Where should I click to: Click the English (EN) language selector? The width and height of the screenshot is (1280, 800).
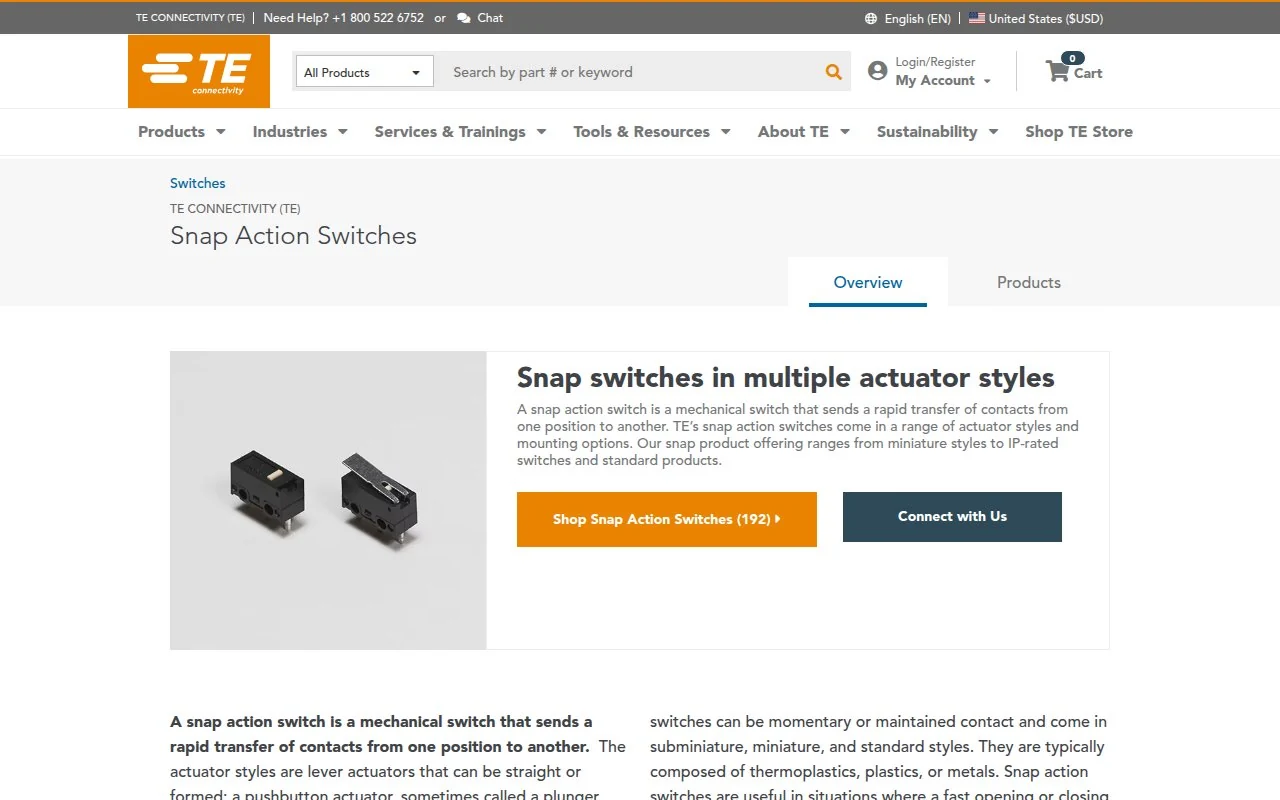coord(918,18)
